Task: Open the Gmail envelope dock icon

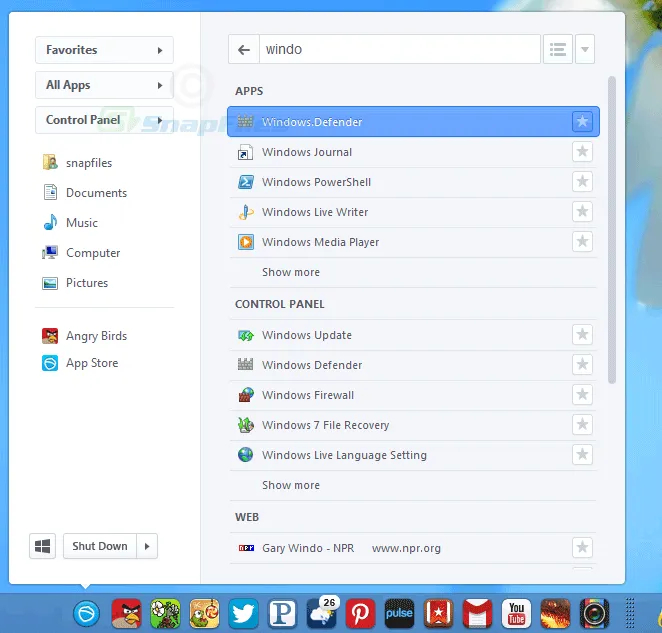Action: click(477, 613)
